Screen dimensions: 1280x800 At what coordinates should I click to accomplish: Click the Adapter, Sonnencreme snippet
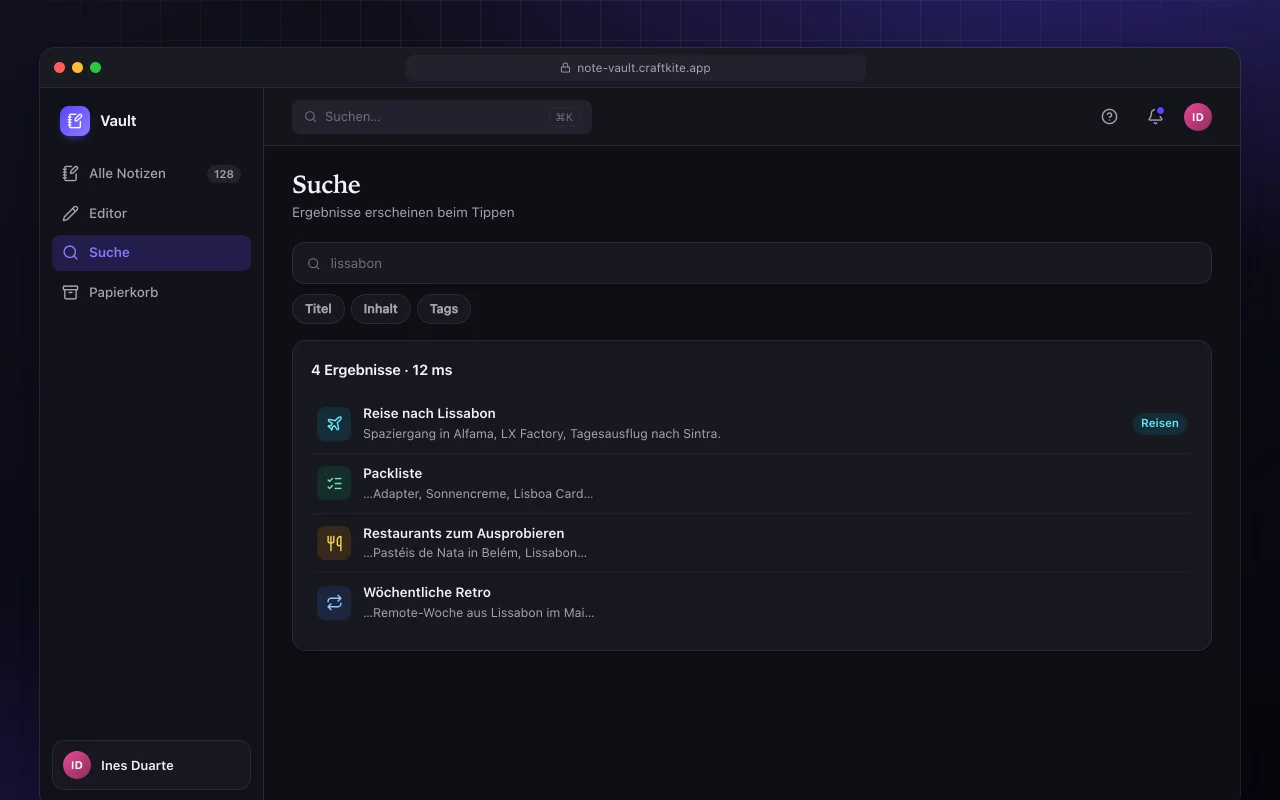pos(478,494)
